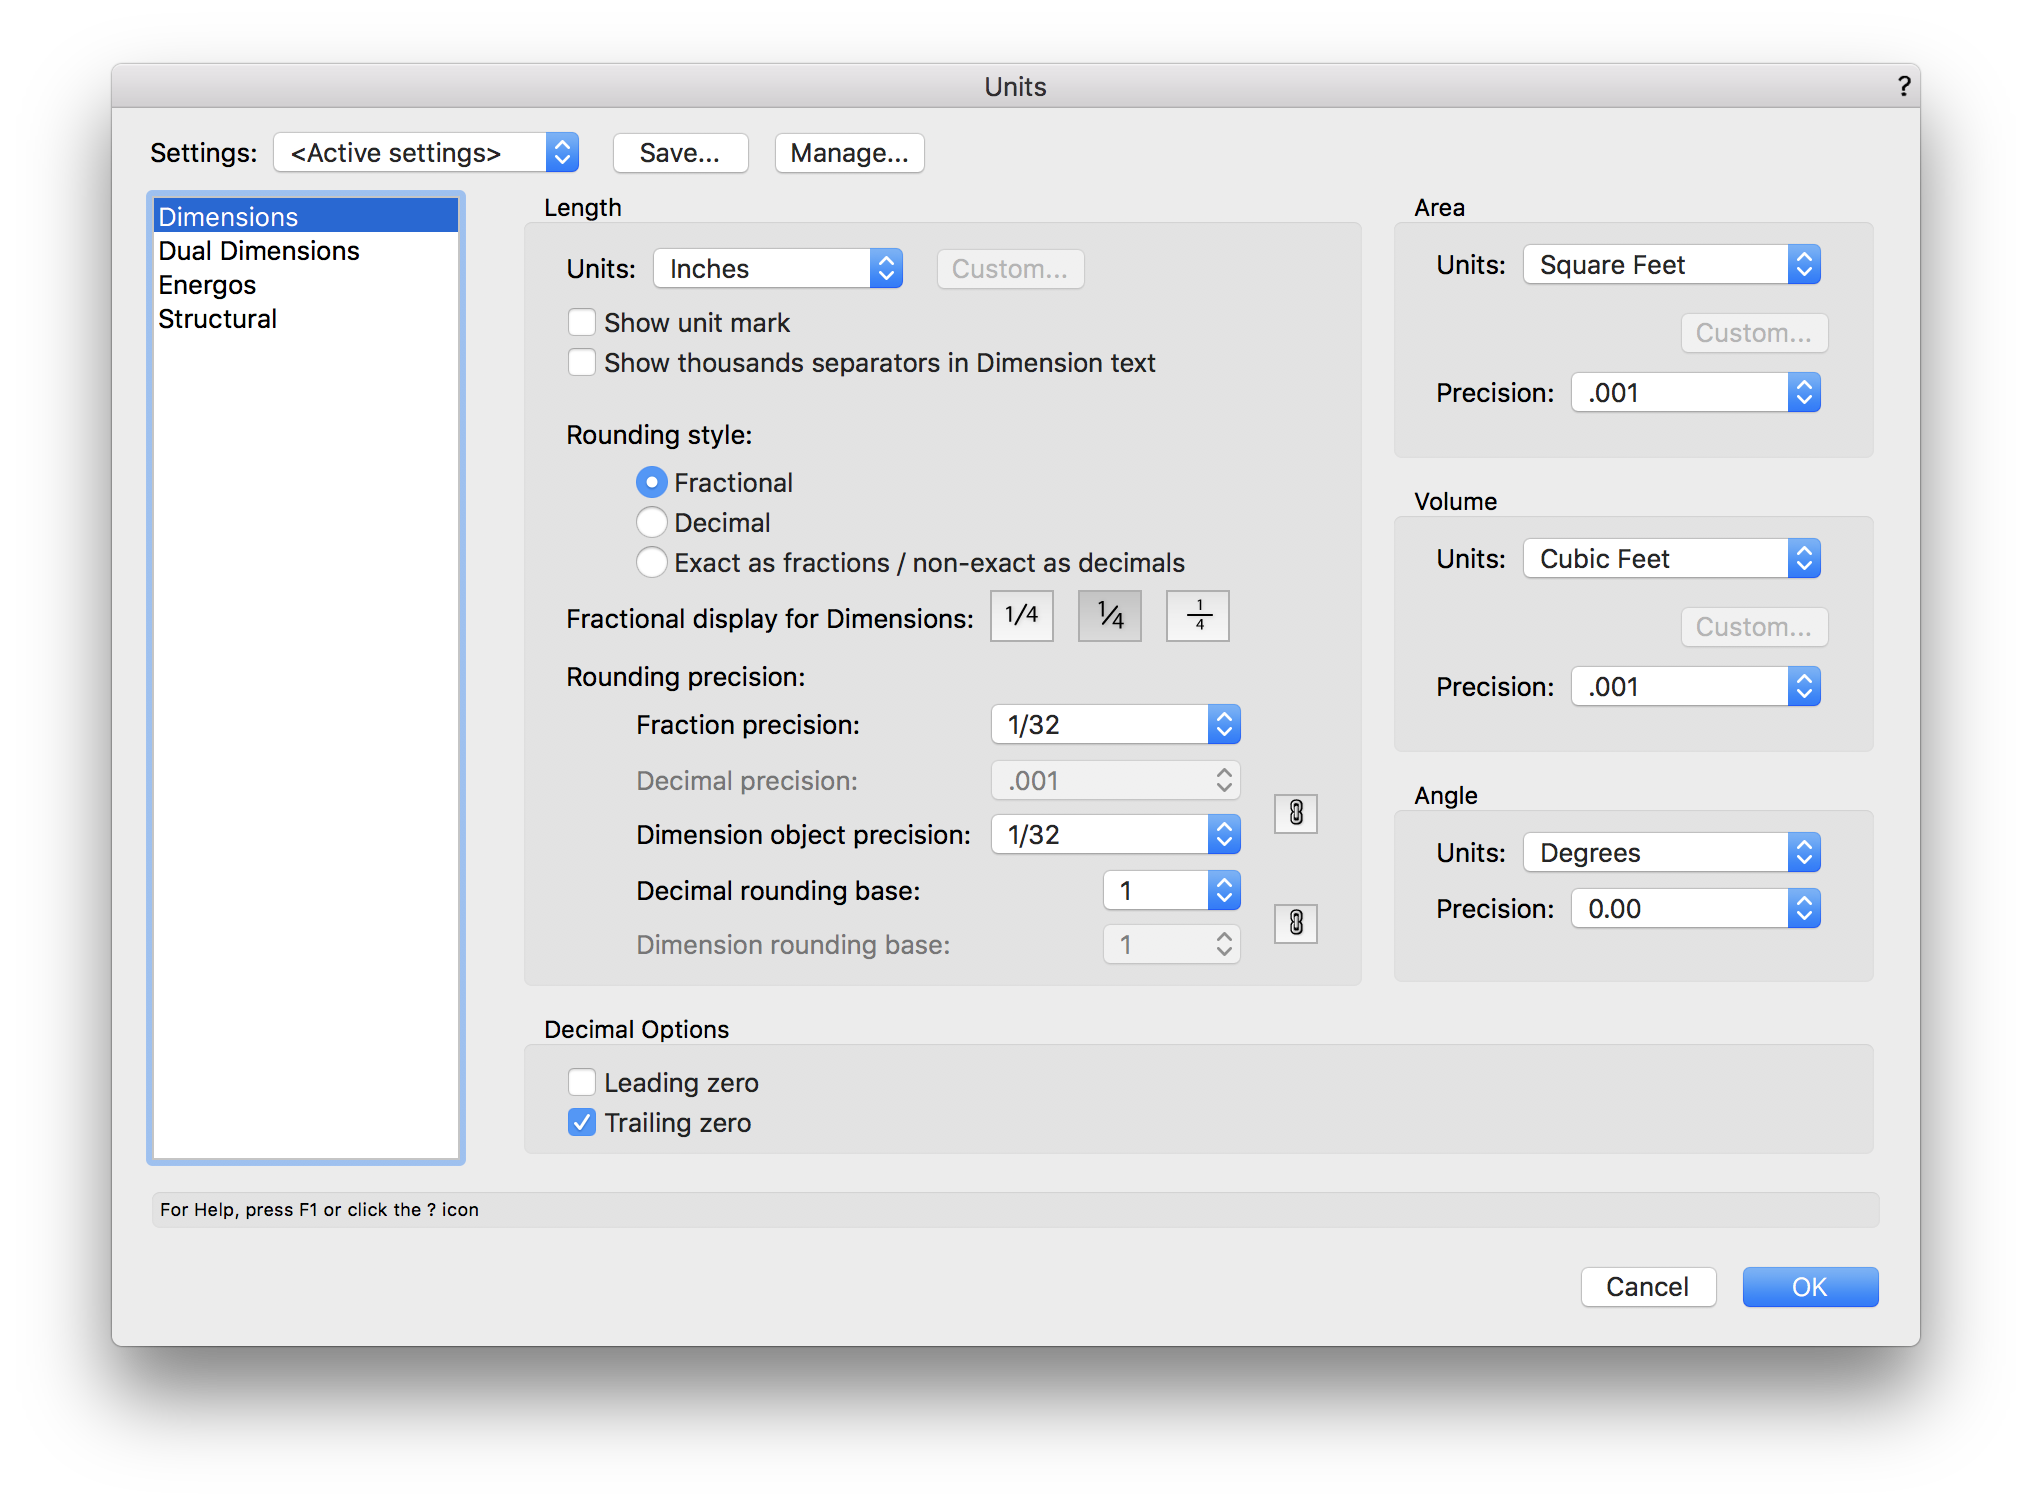
Task: Click the chain link icon beside rounding base
Action: click(x=1295, y=923)
